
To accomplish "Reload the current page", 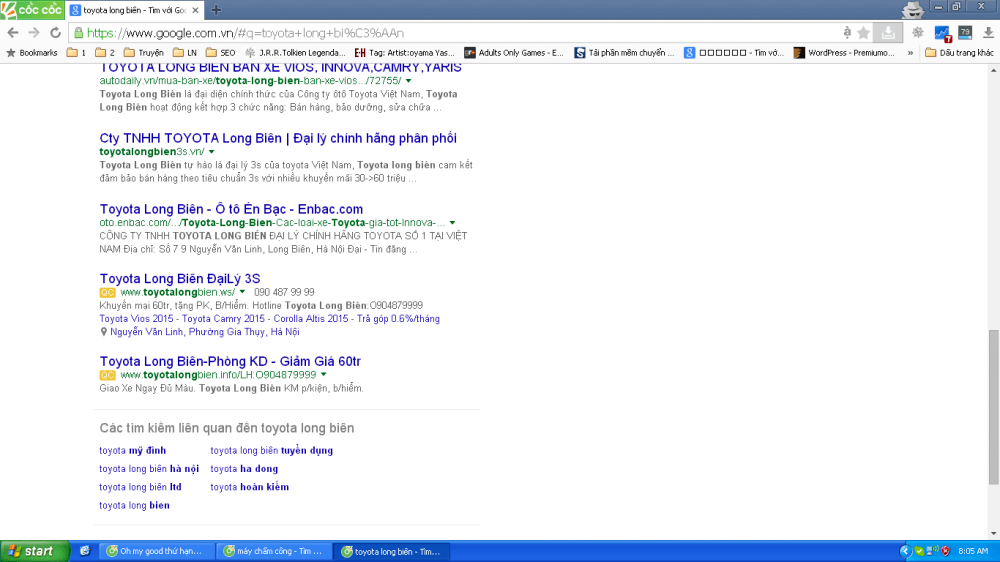I will 55,33.
